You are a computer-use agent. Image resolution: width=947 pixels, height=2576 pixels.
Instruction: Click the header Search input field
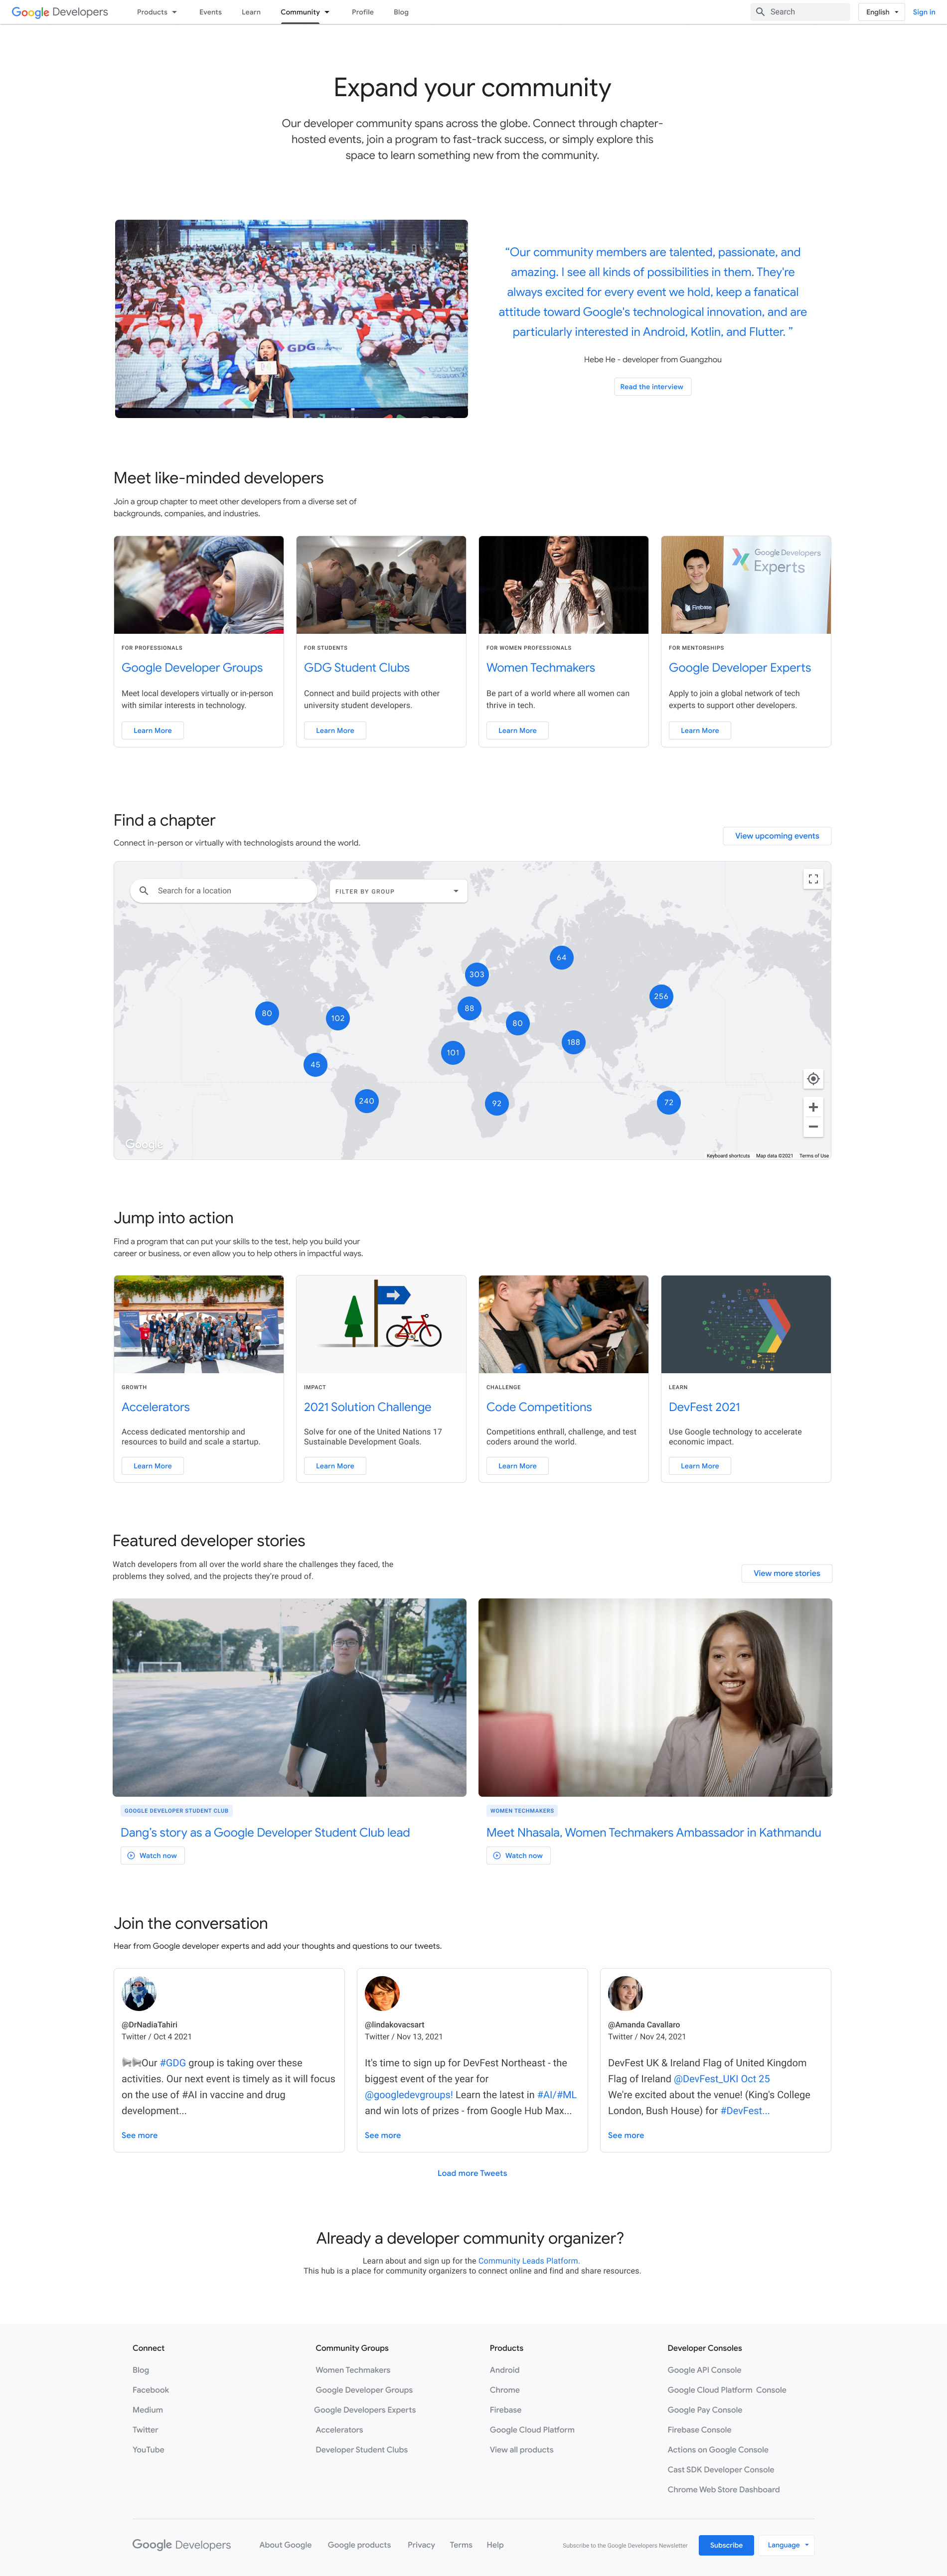coord(800,12)
